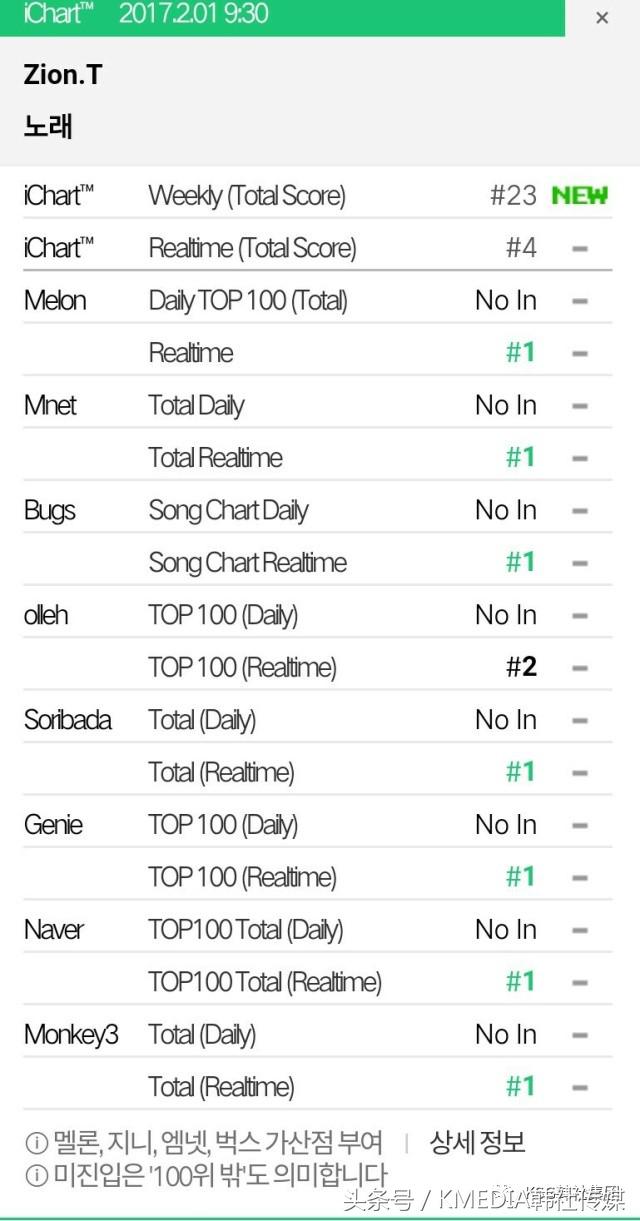
Task: Click the Melon Daily TOP 100 row
Action: click(248, 300)
